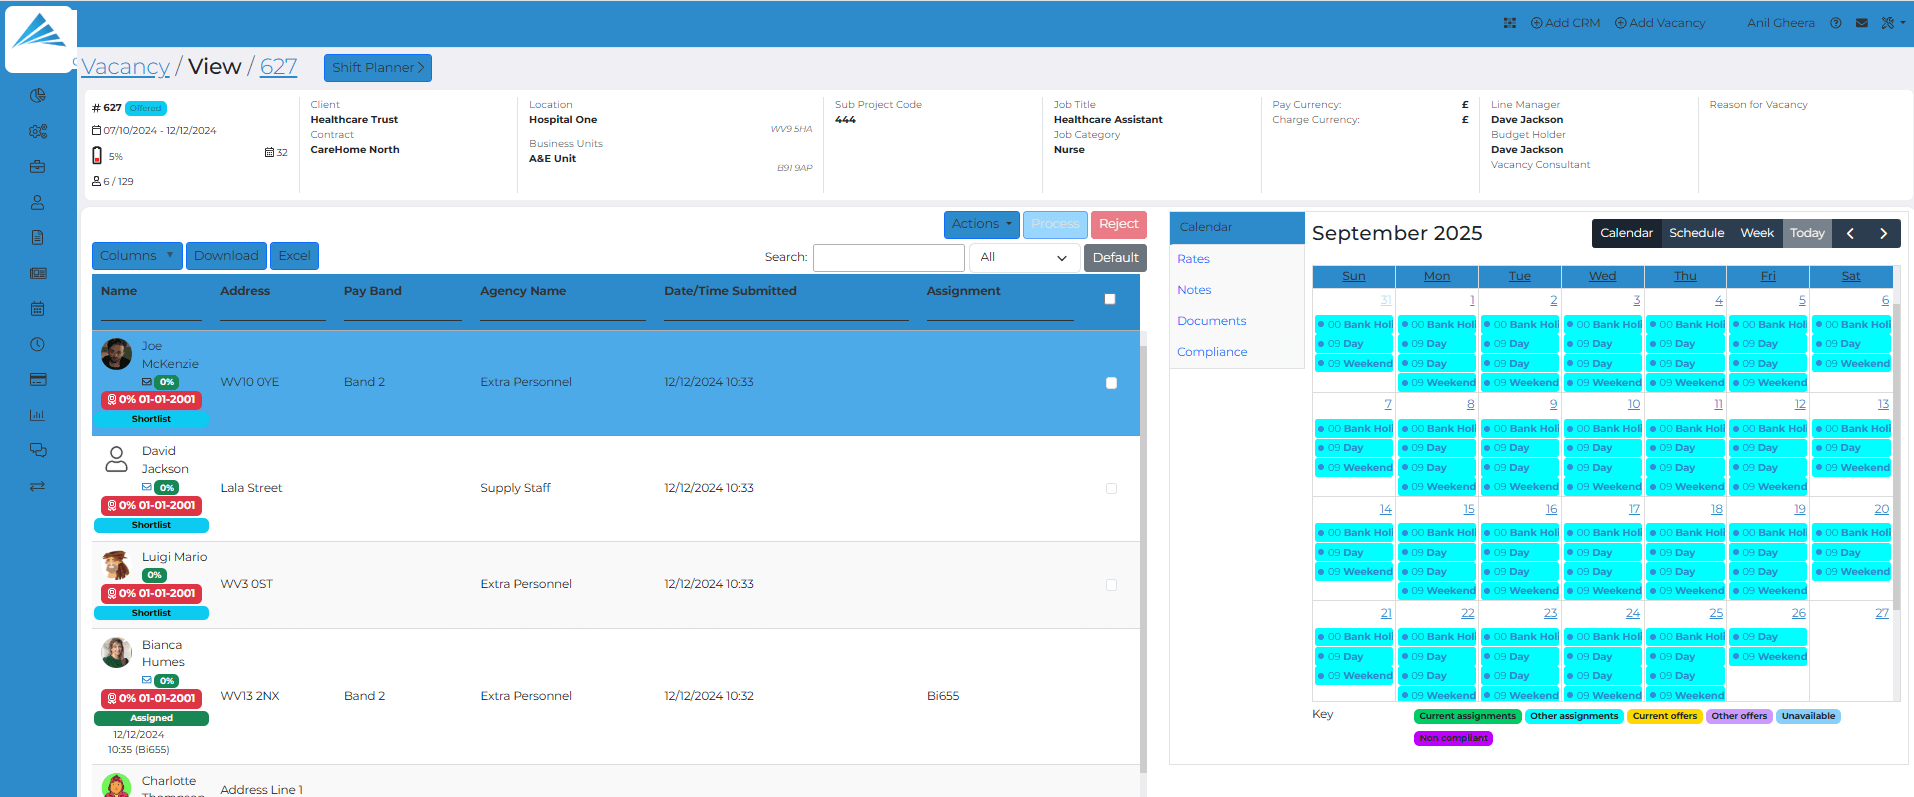Open the ID card icon in sidebar
1914x797 pixels.
(x=38, y=273)
